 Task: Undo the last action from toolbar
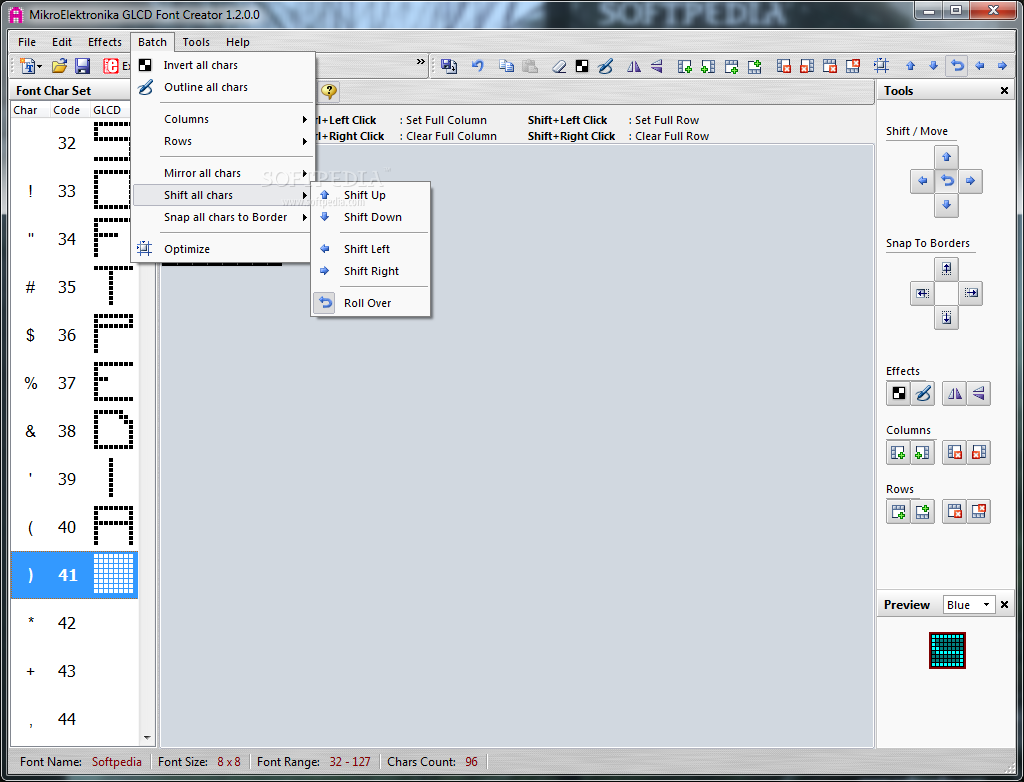(x=477, y=65)
